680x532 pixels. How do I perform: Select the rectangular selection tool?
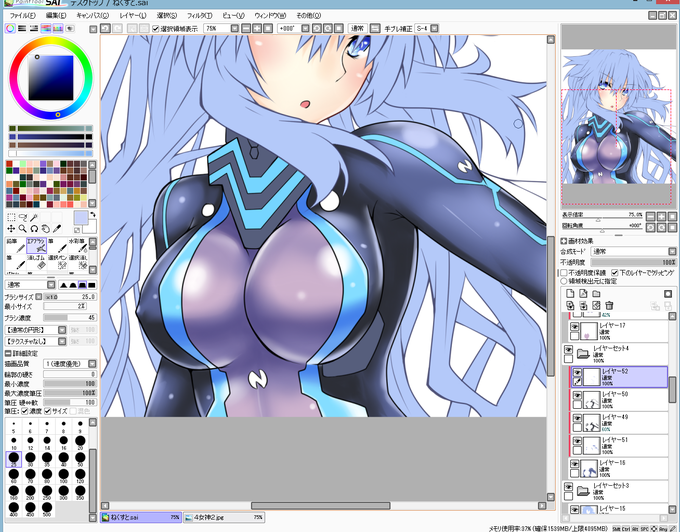pyautogui.click(x=11, y=217)
